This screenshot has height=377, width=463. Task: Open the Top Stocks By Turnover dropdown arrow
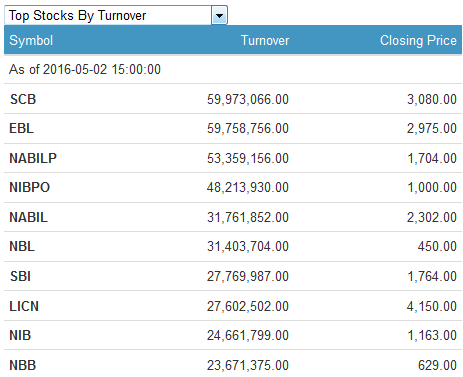pos(219,15)
